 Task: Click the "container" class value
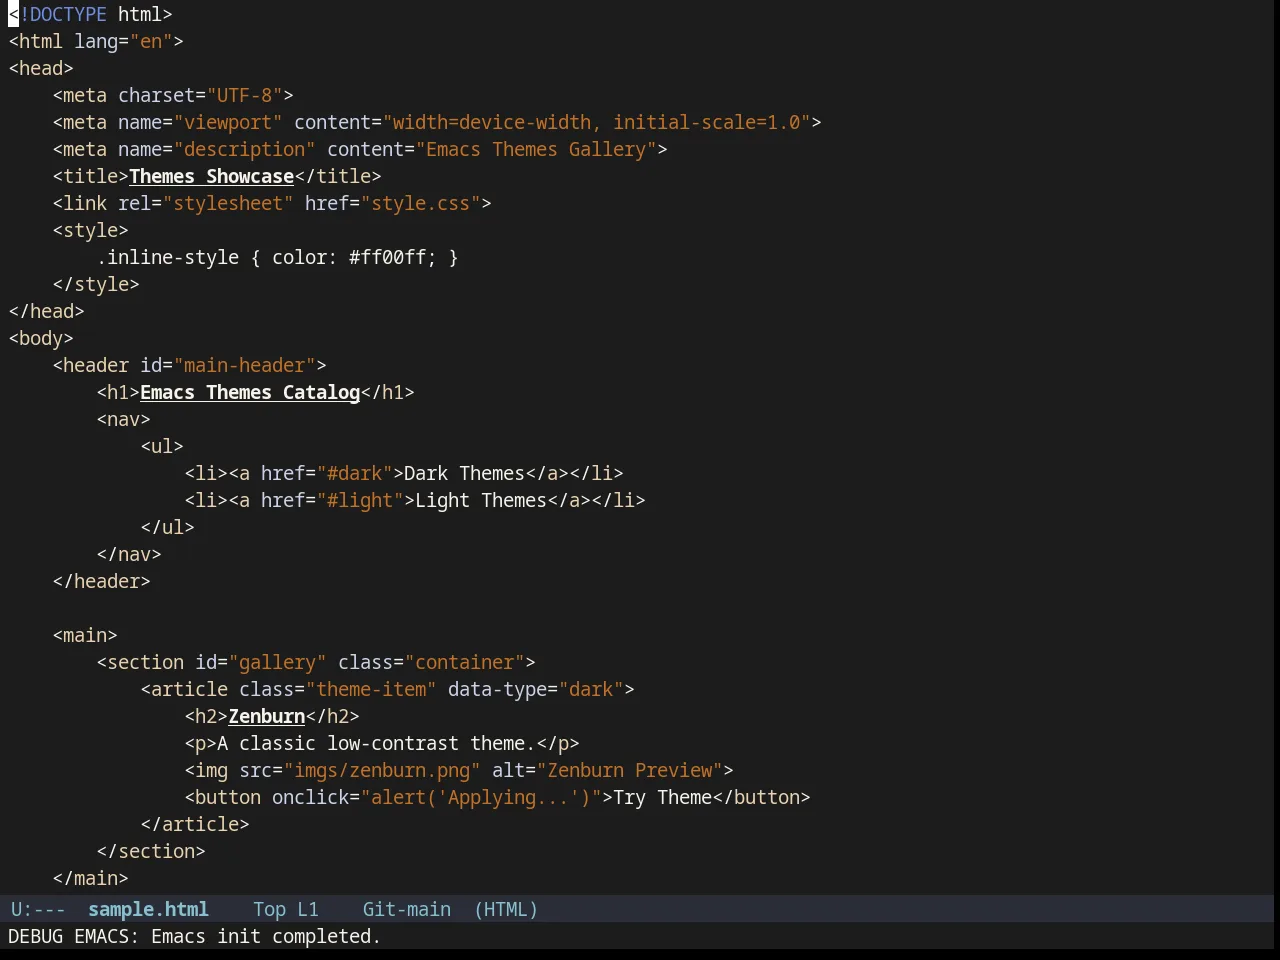pos(464,662)
